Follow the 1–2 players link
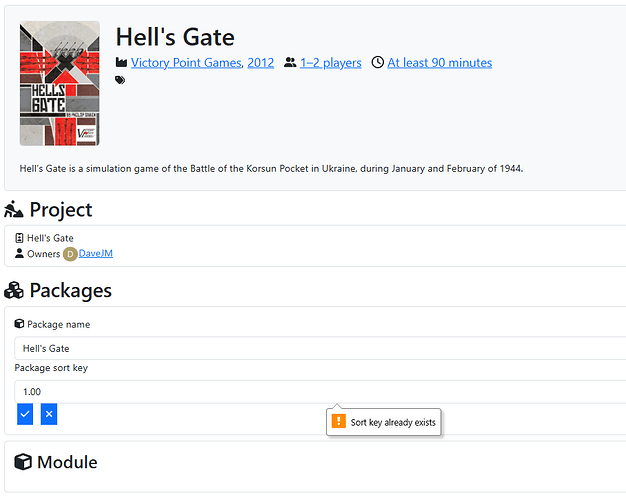The image size is (626, 500). (x=330, y=63)
